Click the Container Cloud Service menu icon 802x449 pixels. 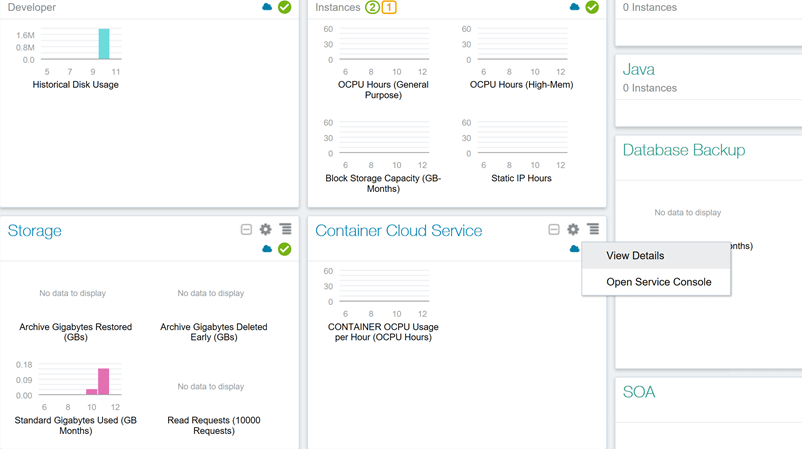[x=593, y=230]
